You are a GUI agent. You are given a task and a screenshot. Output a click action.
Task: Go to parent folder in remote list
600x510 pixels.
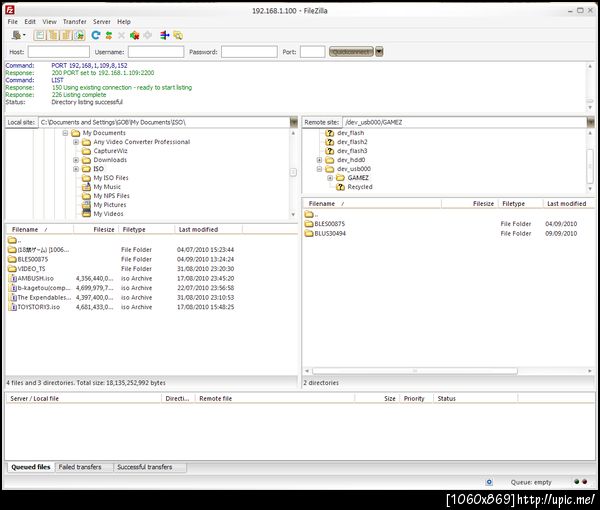tap(311, 214)
